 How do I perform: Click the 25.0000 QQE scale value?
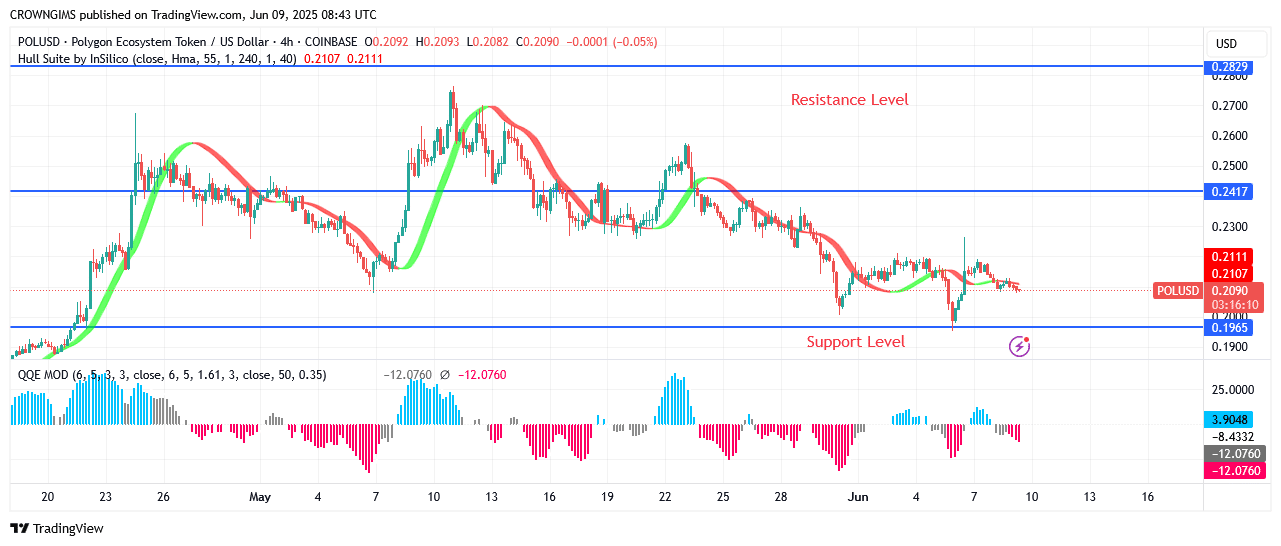1232,389
